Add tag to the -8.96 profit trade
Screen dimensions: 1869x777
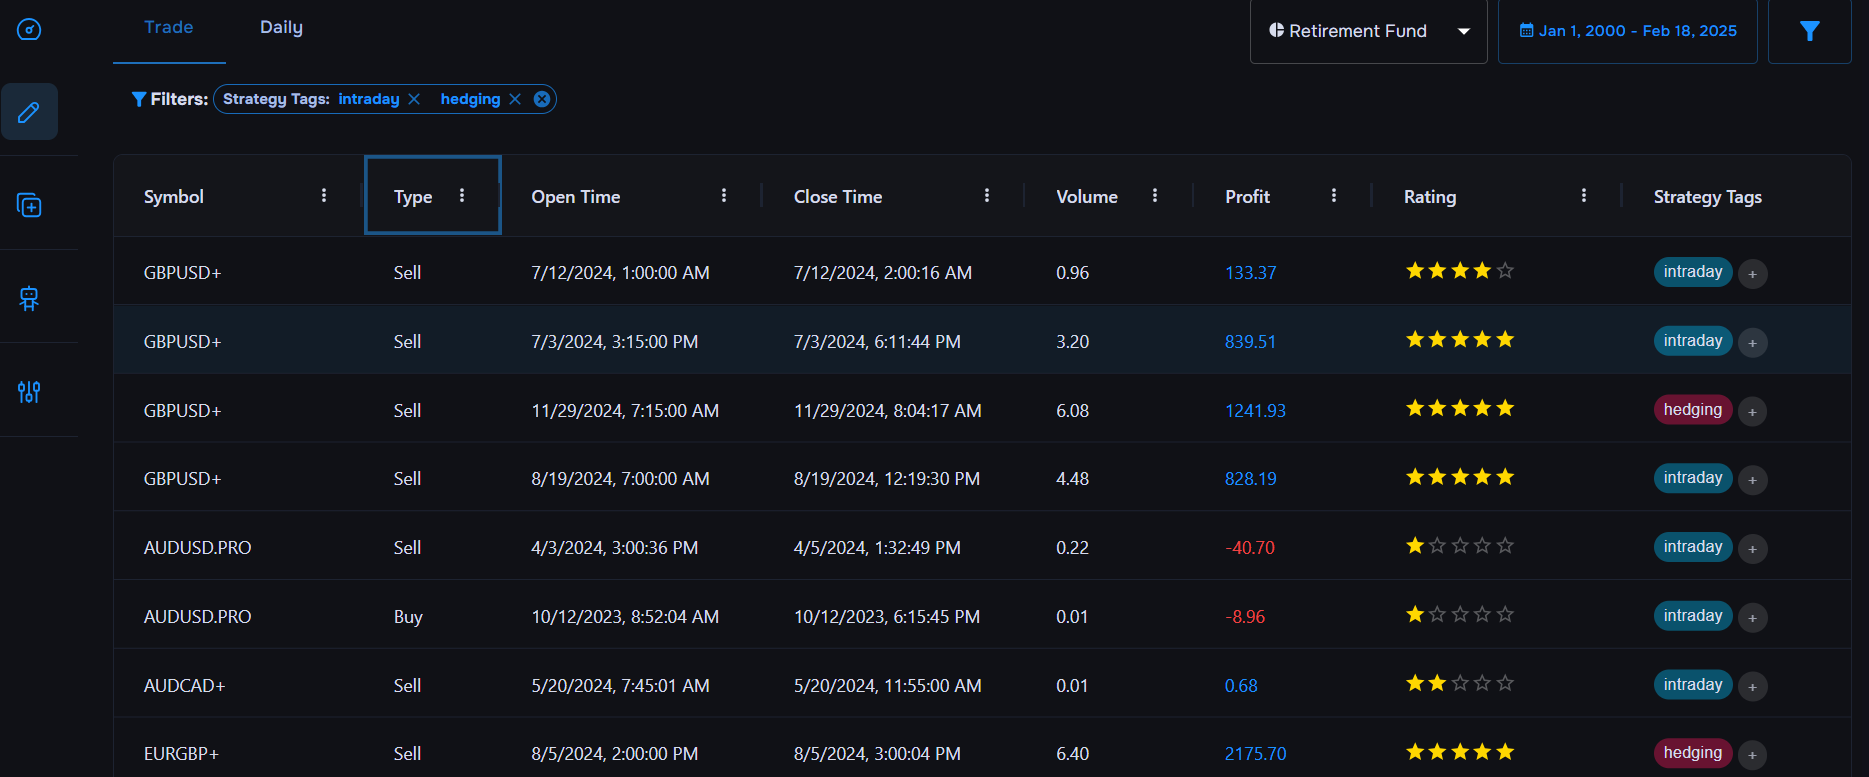(x=1752, y=618)
